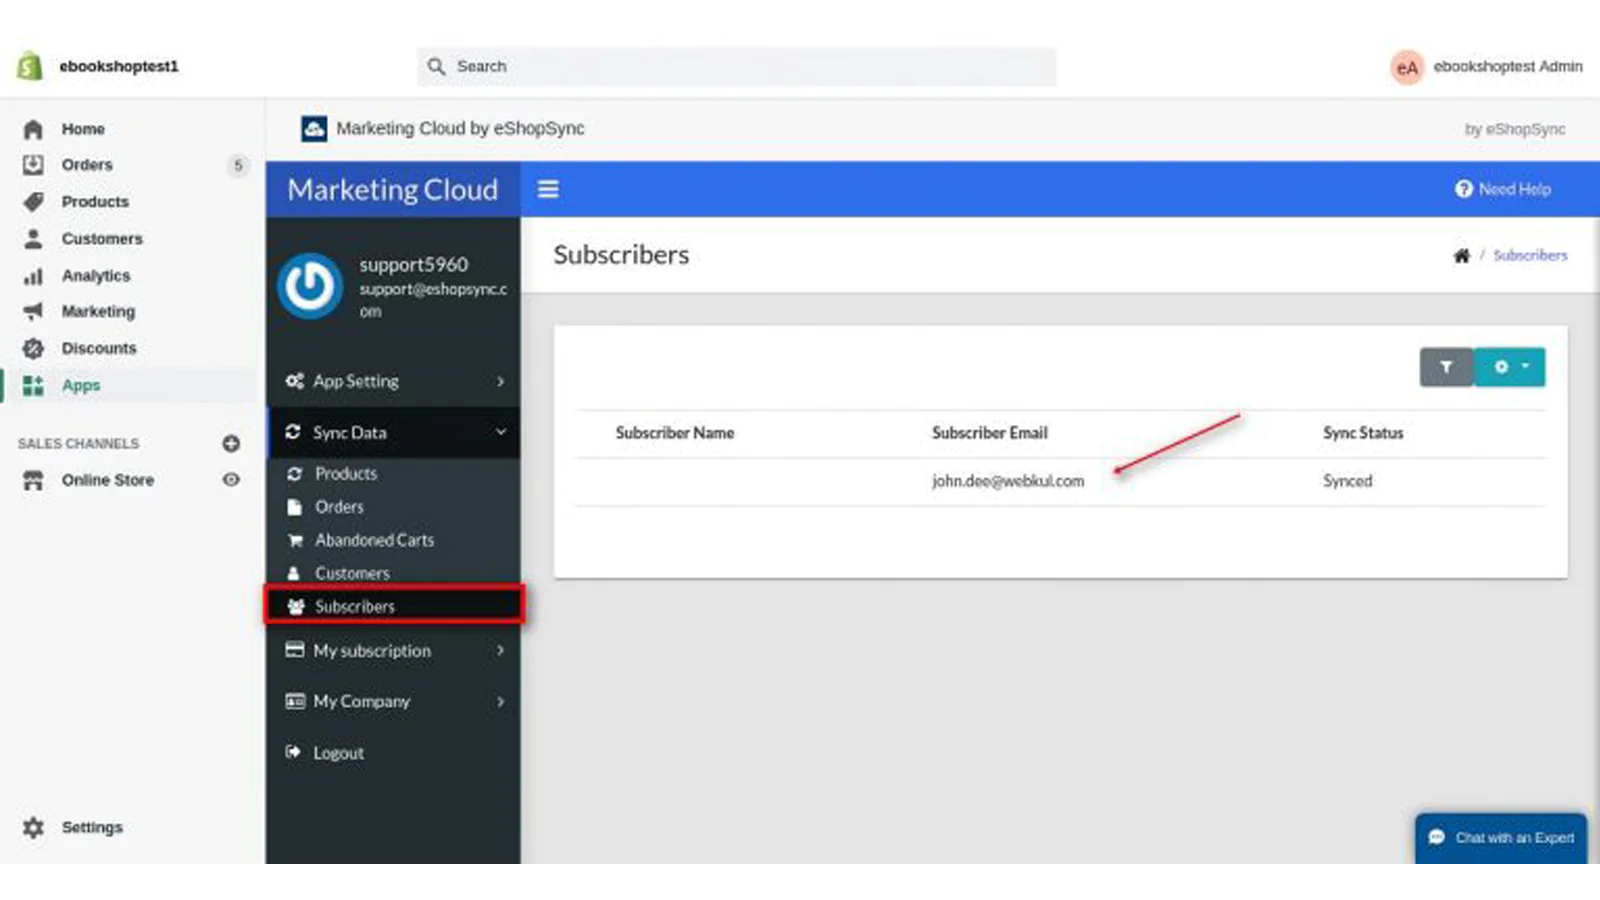Click the Need Help question icon
This screenshot has height=900, width=1600.
[x=1464, y=189]
